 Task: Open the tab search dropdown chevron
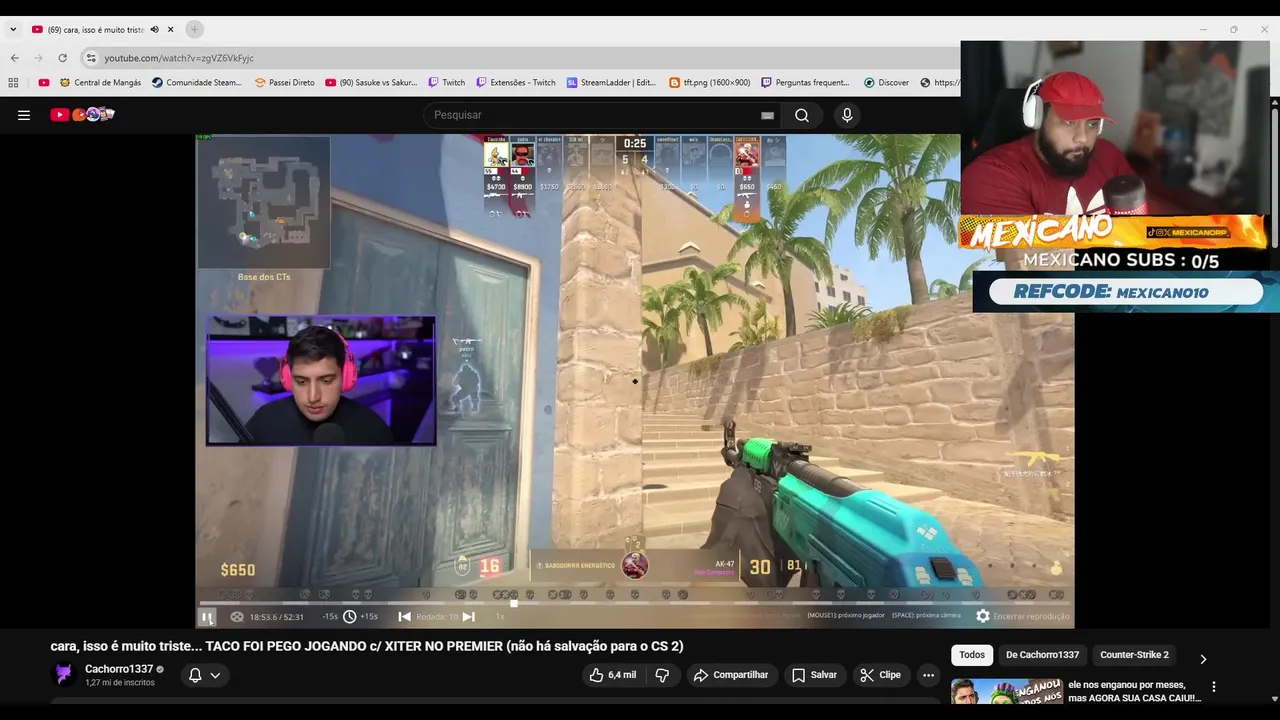13,29
